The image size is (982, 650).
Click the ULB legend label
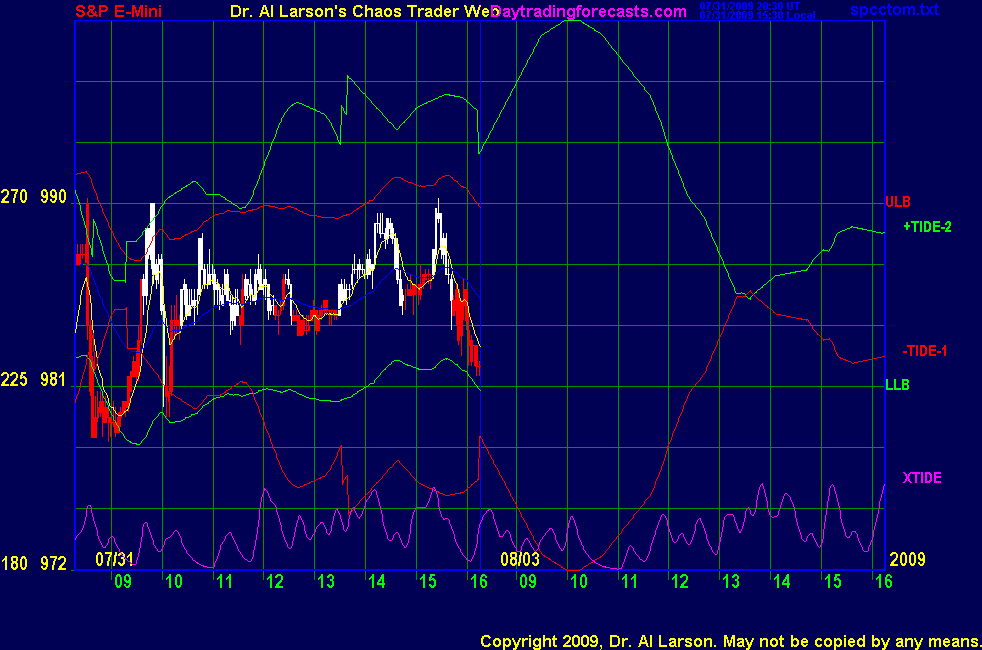pos(898,202)
